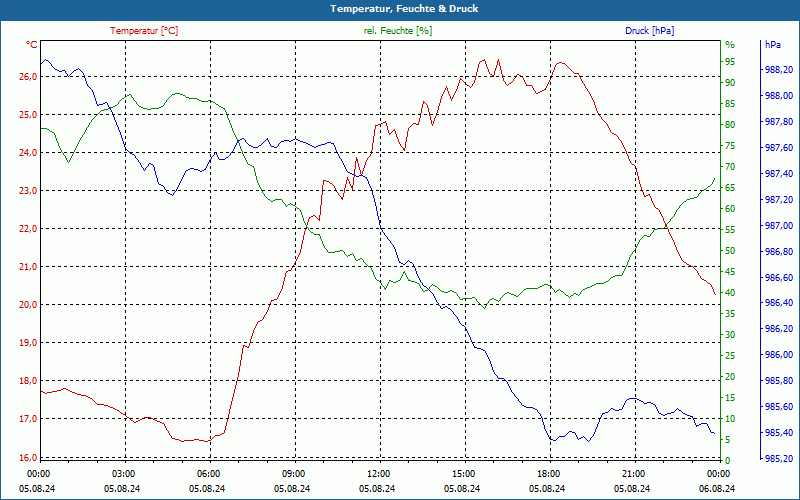Click pressure axis value 987,00

(x=779, y=225)
